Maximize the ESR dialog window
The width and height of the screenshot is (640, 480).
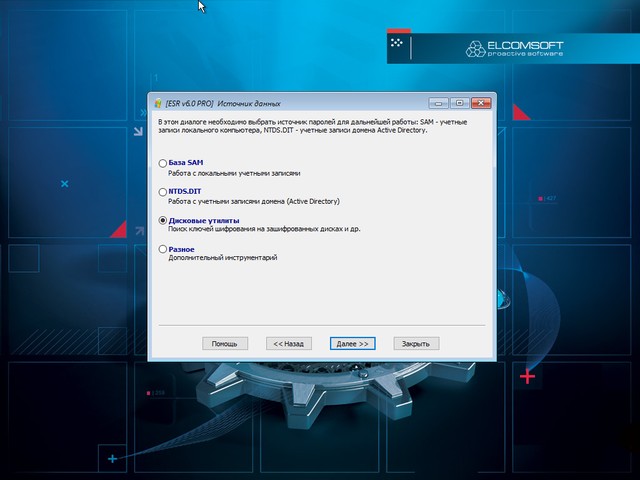pyautogui.click(x=458, y=102)
